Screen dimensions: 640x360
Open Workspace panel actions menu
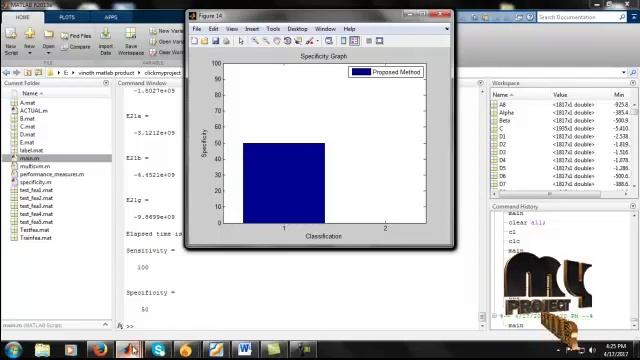[x=633, y=83]
